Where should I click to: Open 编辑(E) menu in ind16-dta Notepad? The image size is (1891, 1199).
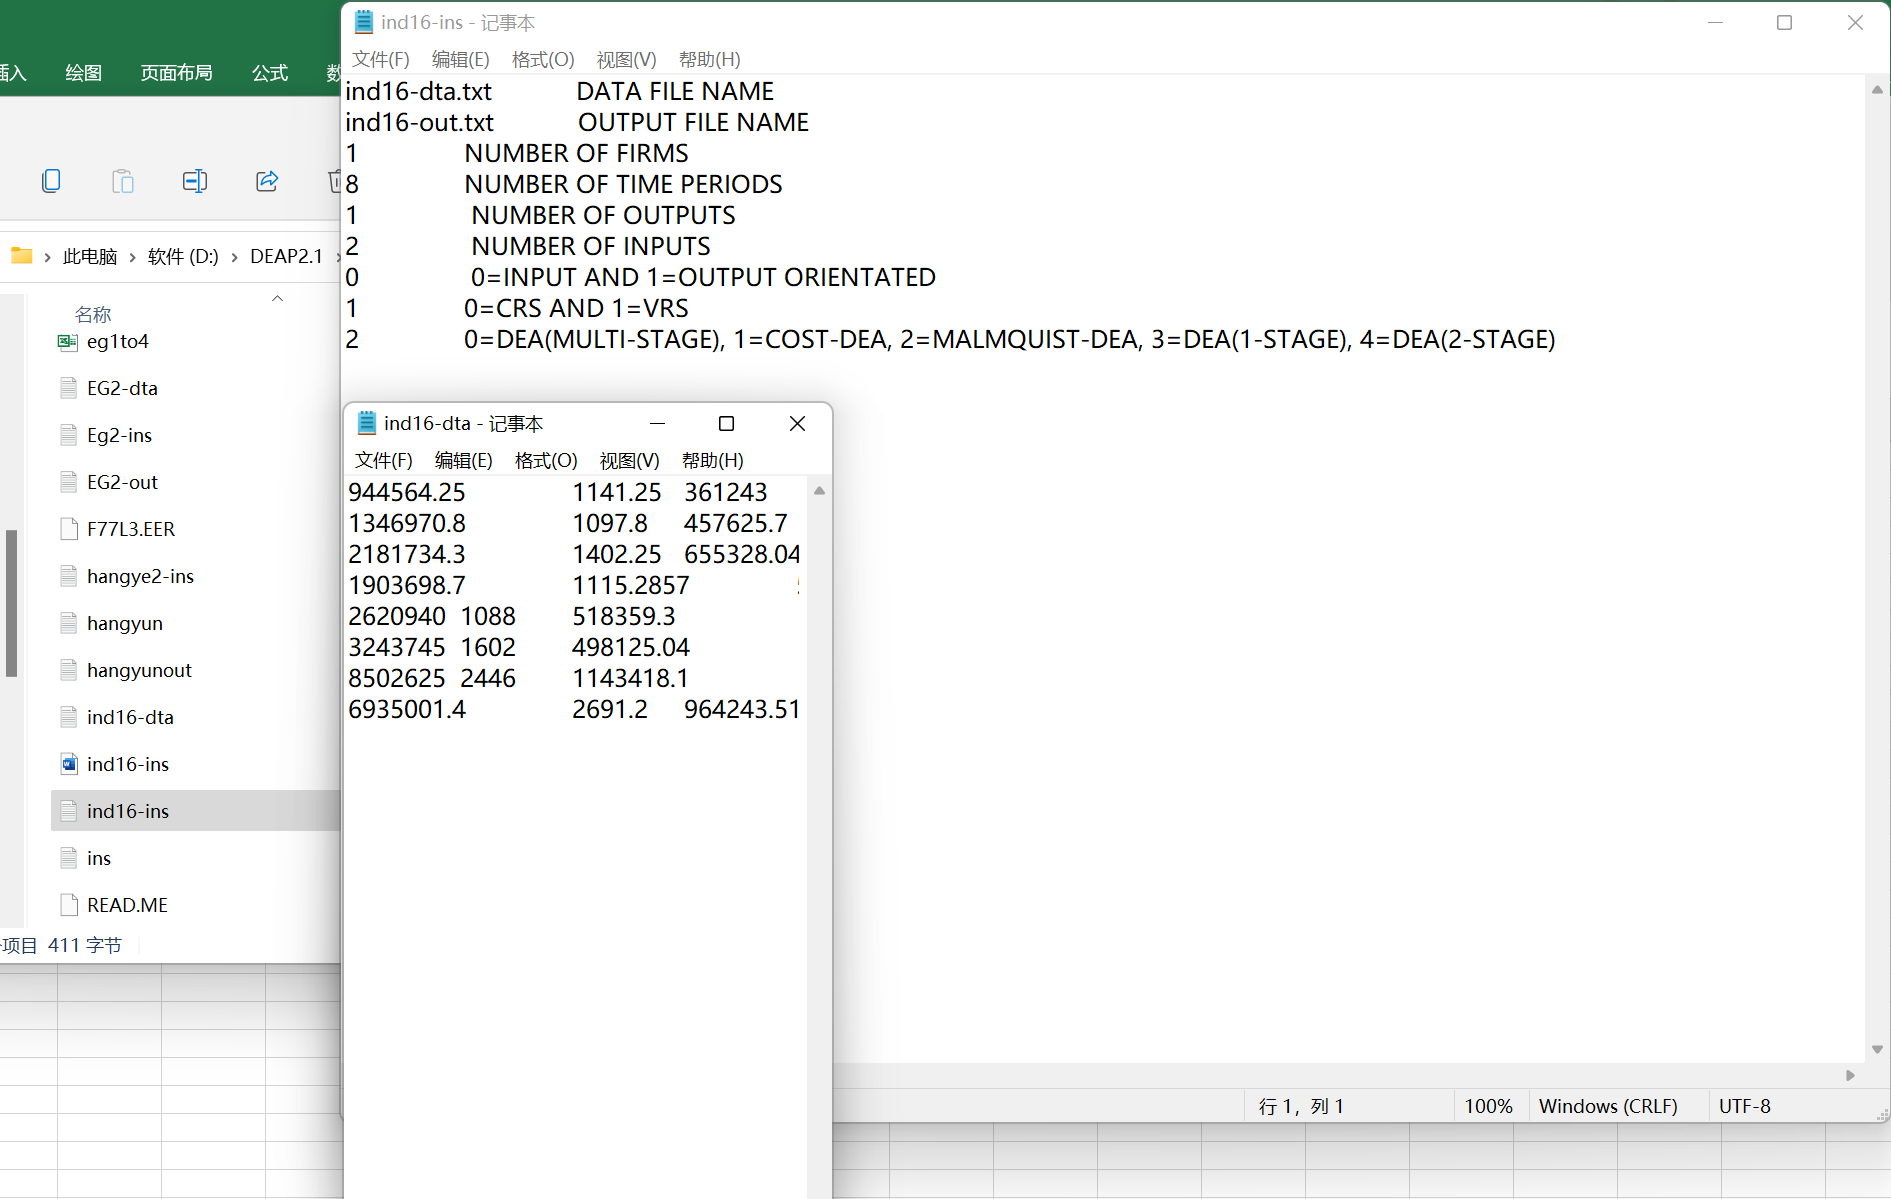coord(464,460)
